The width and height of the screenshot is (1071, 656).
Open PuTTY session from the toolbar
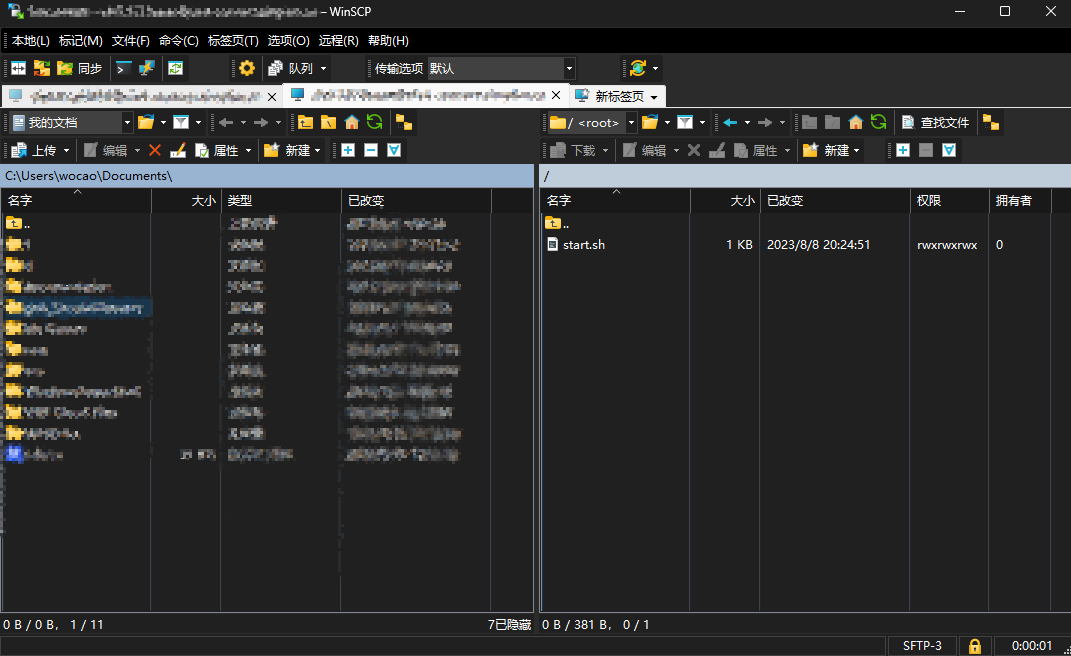pos(147,68)
